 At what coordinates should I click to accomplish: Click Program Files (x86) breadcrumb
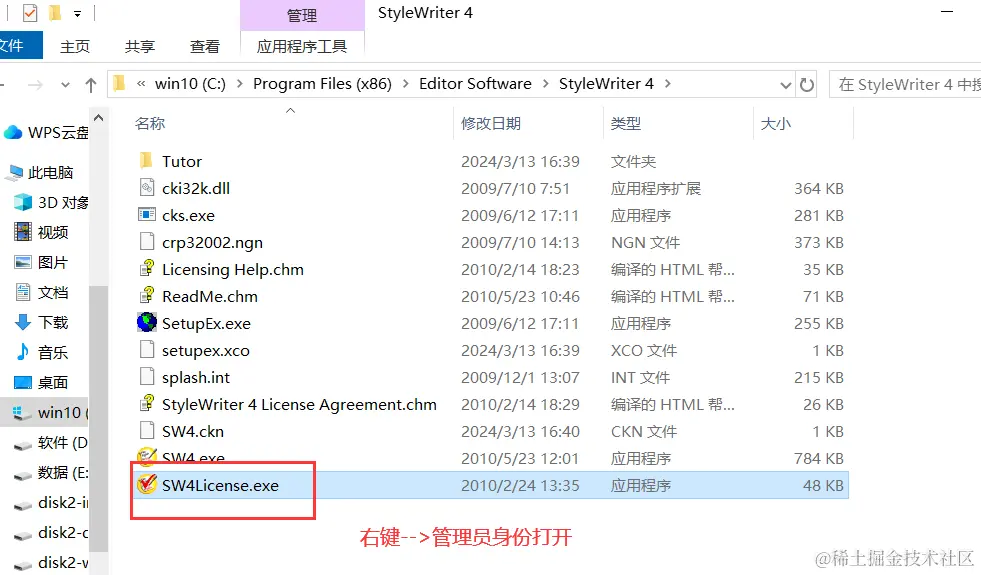click(x=322, y=84)
